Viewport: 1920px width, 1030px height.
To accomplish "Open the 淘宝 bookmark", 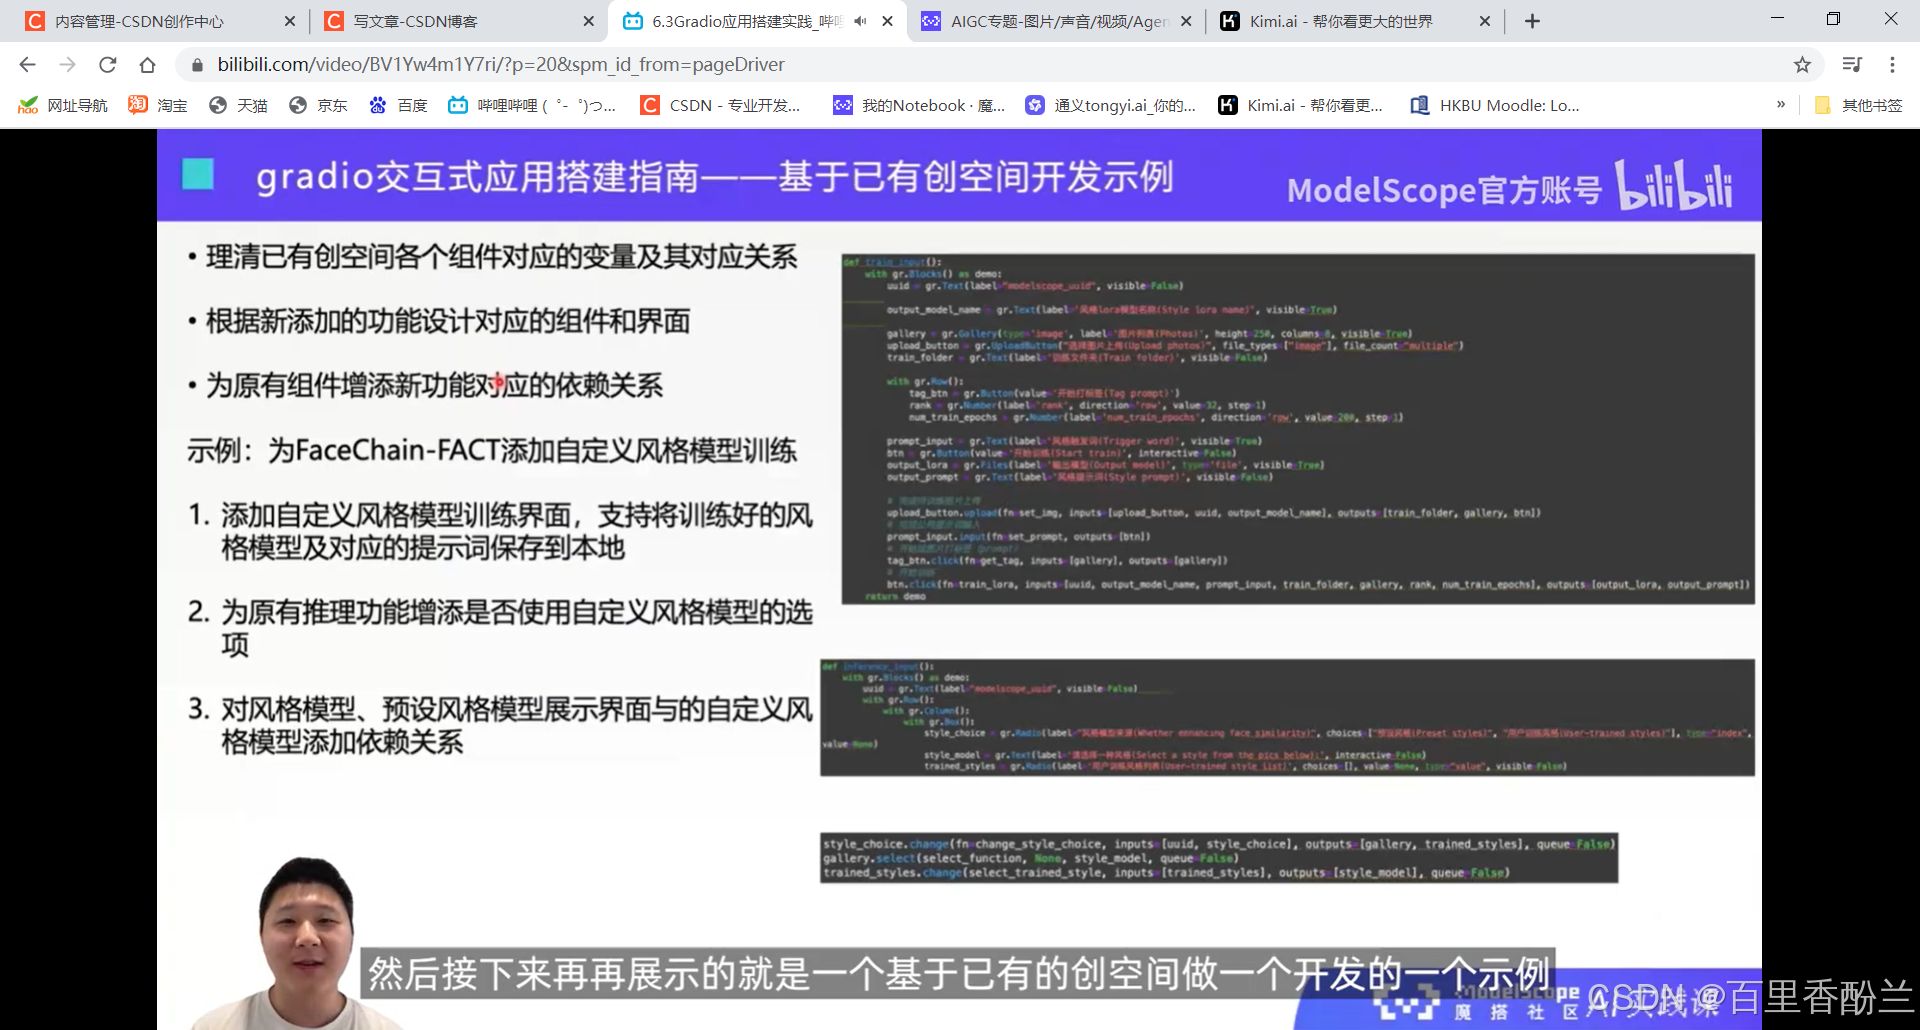I will [158, 105].
